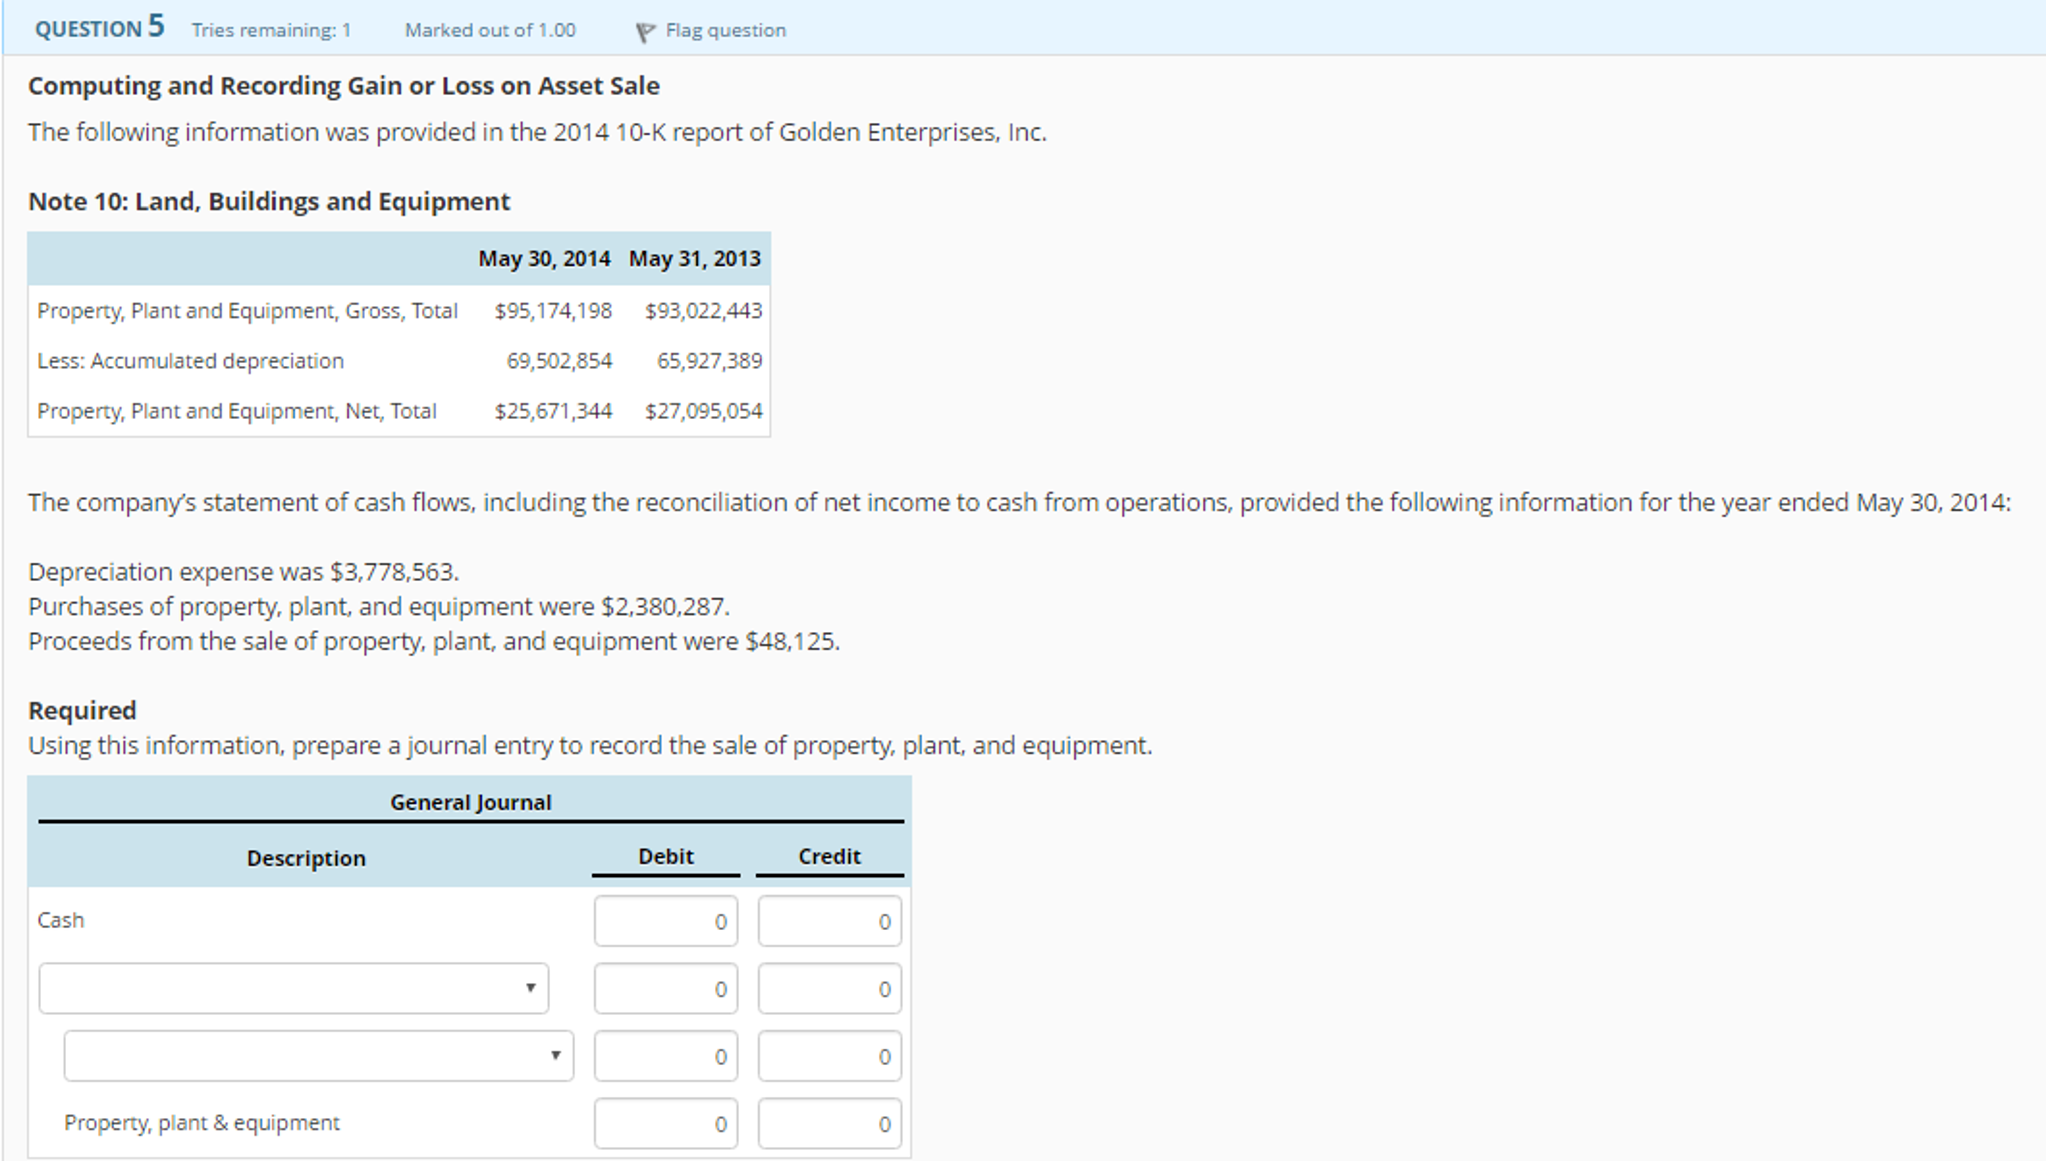
Task: Click the $95,174,198 gross total cell
Action: coord(553,311)
